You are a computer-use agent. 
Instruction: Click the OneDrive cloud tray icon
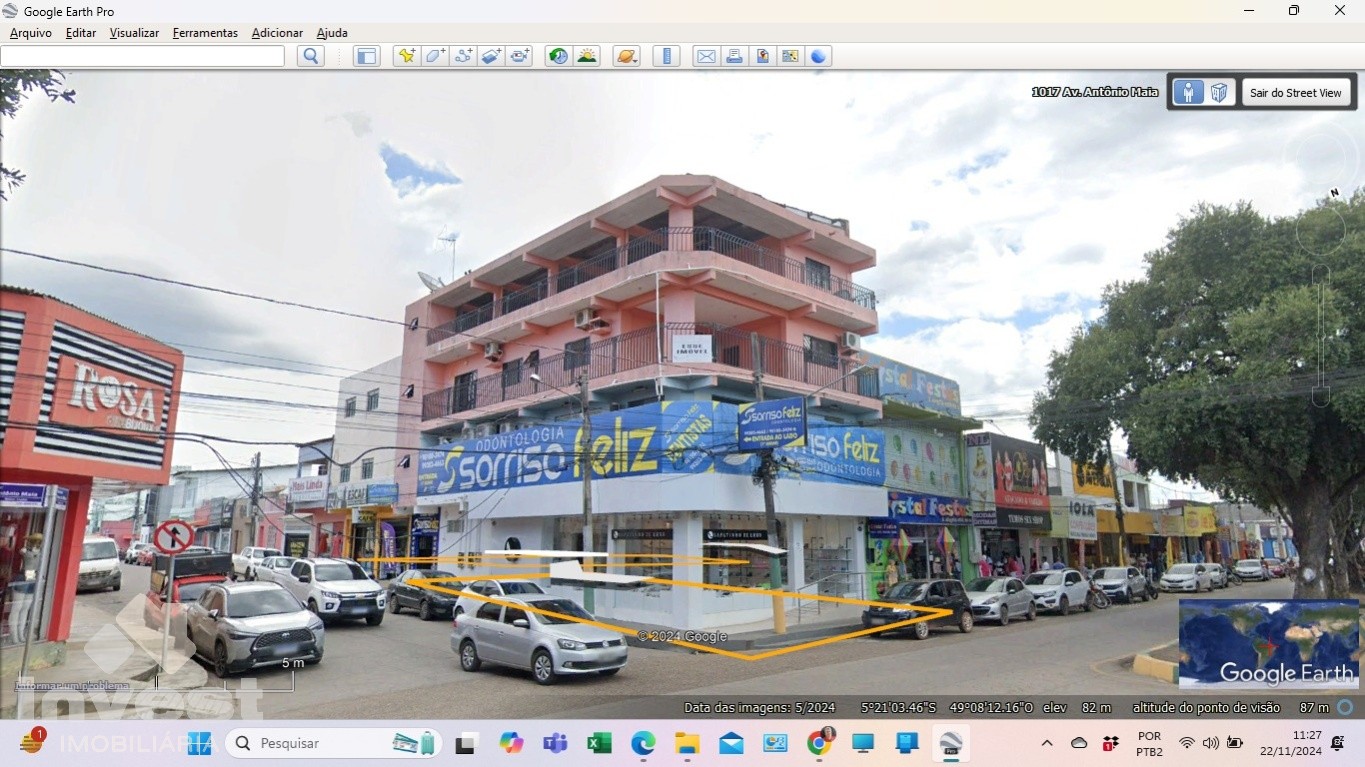pyautogui.click(x=1079, y=743)
